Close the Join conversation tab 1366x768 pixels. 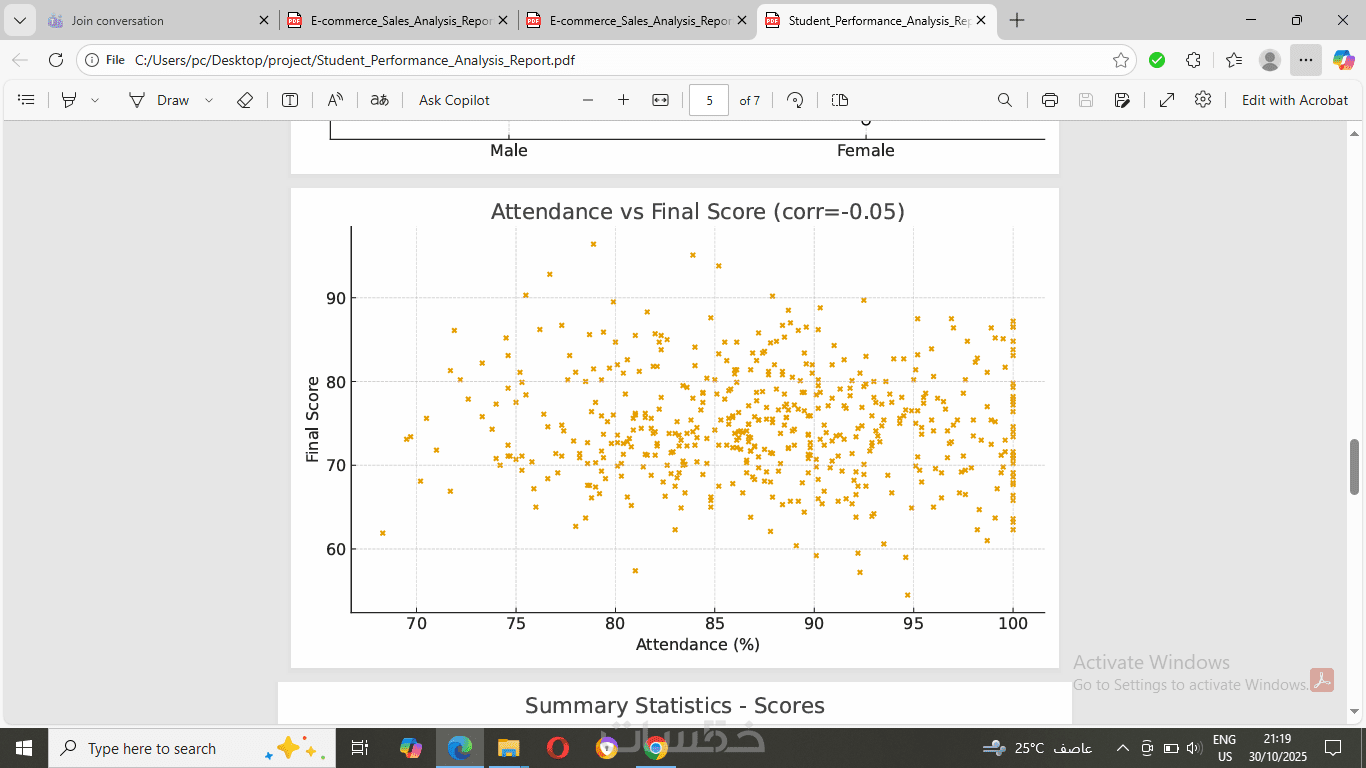(264, 20)
